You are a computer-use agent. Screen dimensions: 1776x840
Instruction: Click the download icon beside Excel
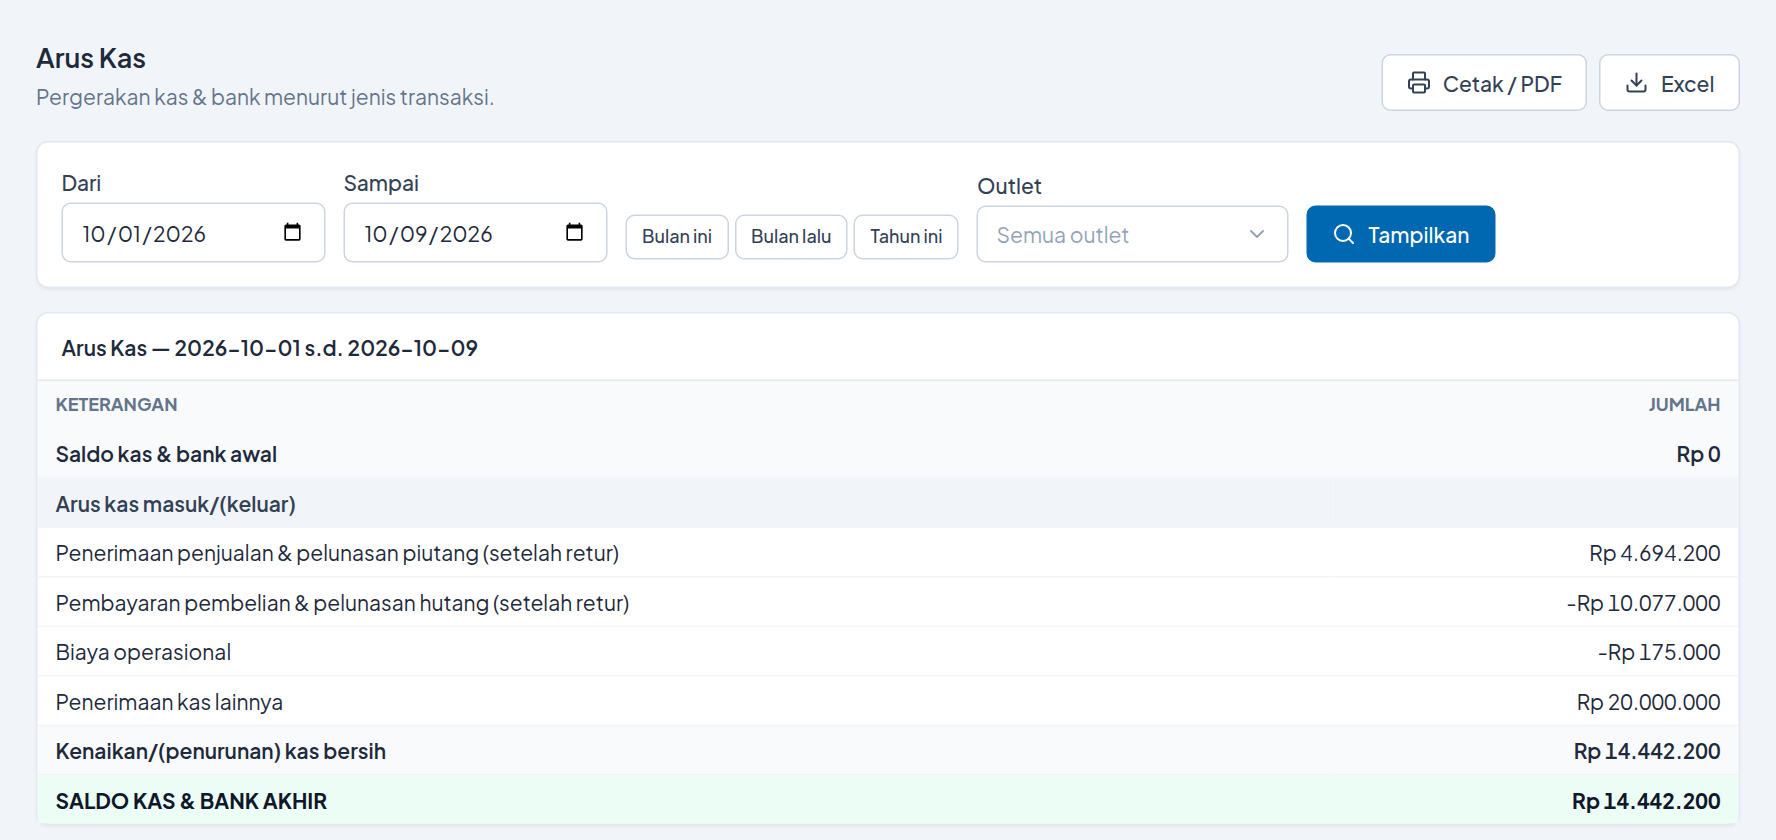click(x=1636, y=83)
